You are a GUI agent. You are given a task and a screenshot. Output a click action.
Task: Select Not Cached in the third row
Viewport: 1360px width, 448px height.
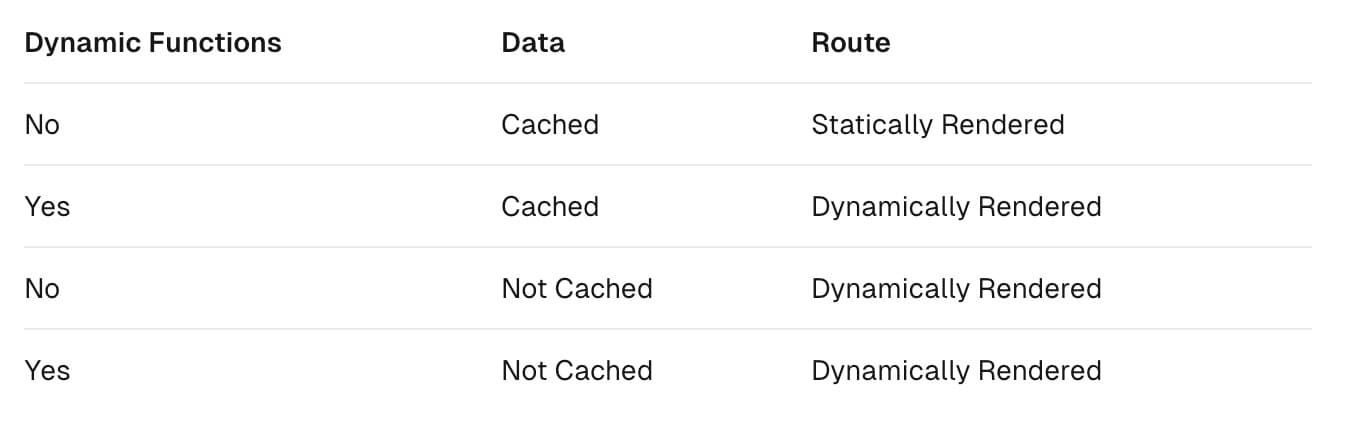tap(577, 289)
